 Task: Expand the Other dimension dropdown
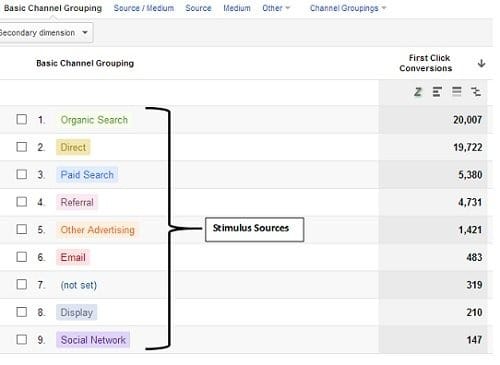[x=276, y=8]
